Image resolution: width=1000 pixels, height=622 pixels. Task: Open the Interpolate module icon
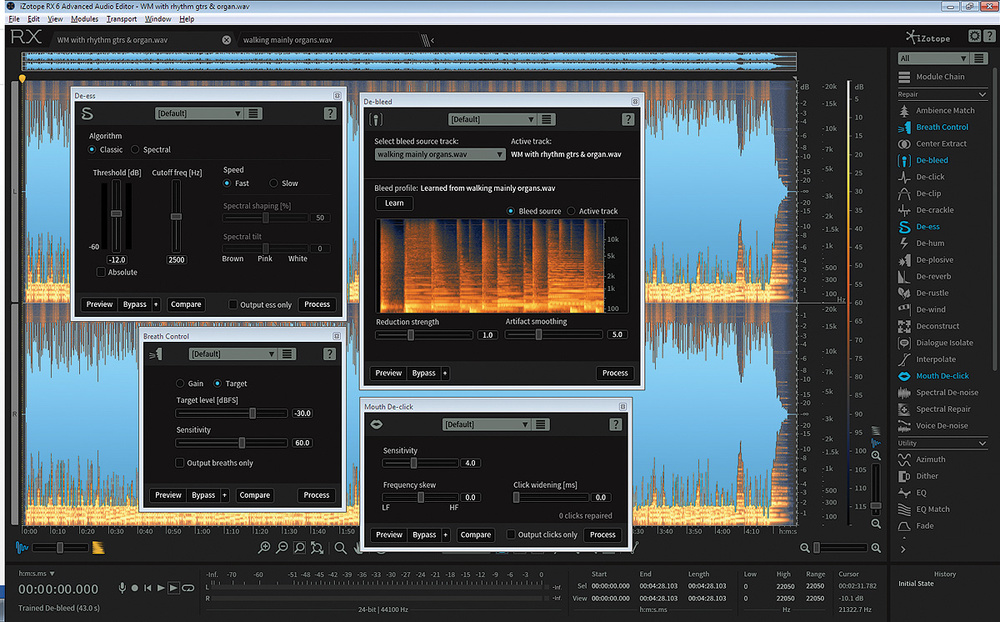(x=904, y=359)
